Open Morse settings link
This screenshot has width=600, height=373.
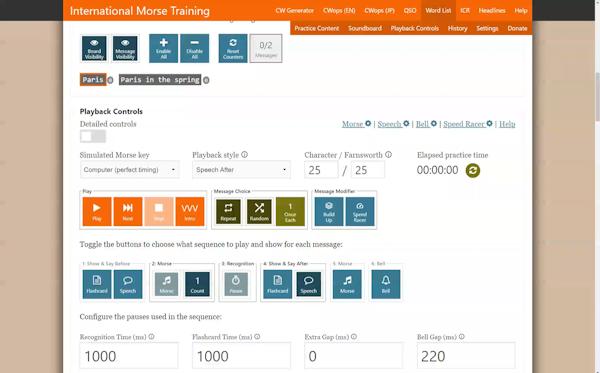tap(356, 124)
